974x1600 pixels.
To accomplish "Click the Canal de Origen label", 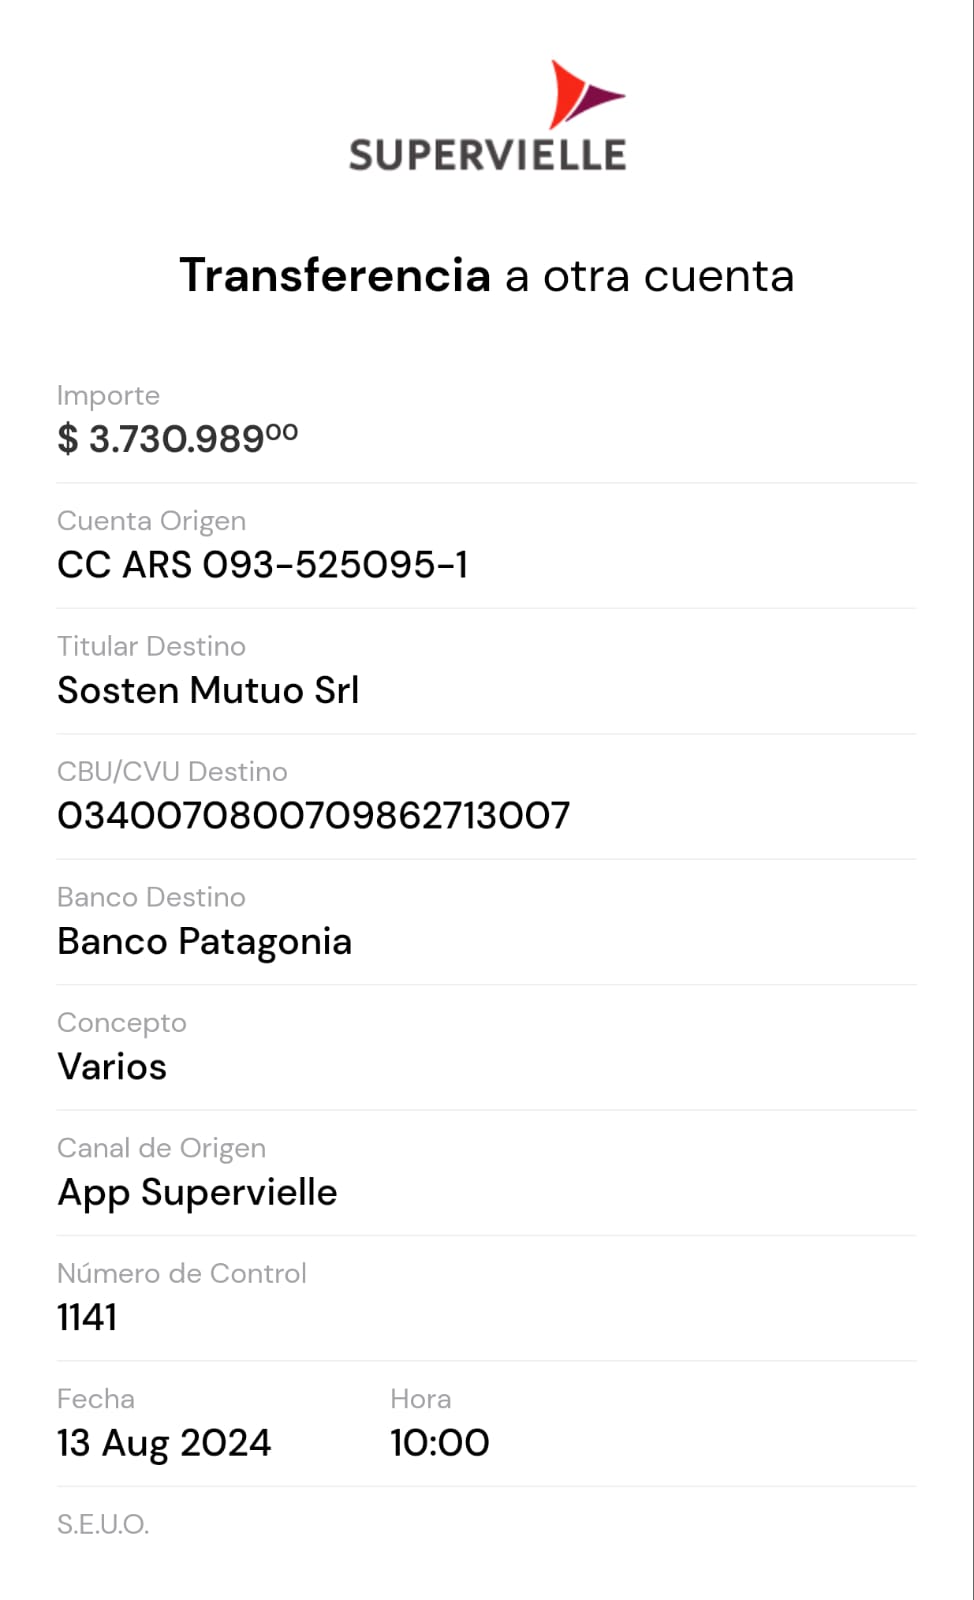I will point(161,1148).
